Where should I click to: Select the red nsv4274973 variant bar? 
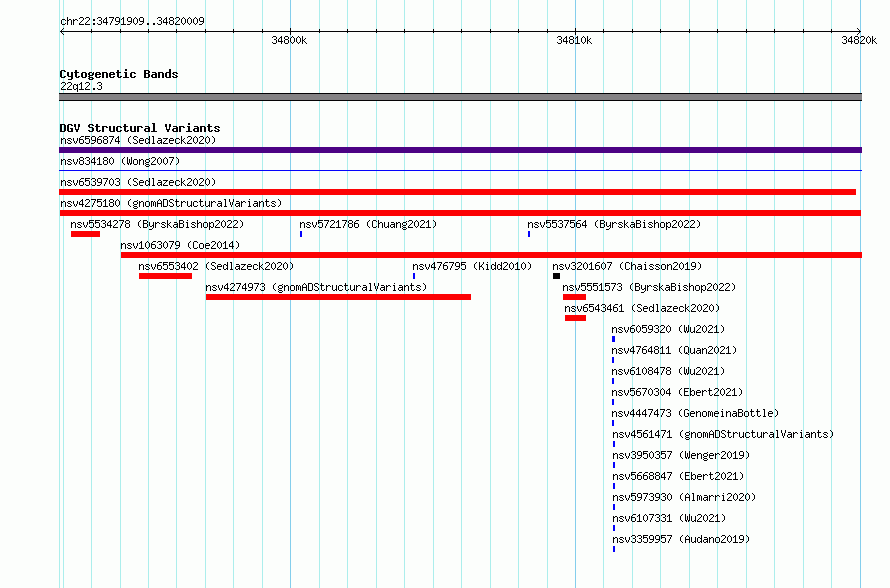click(338, 297)
